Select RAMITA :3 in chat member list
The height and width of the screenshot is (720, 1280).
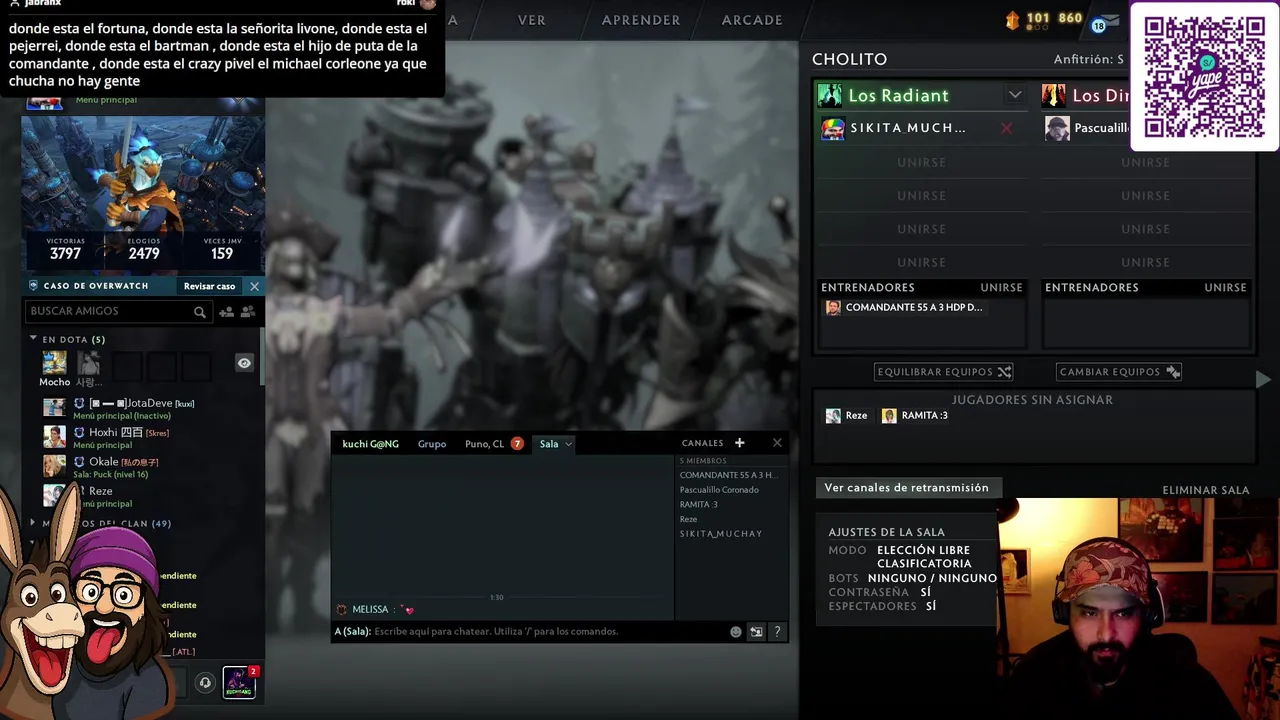698,505
